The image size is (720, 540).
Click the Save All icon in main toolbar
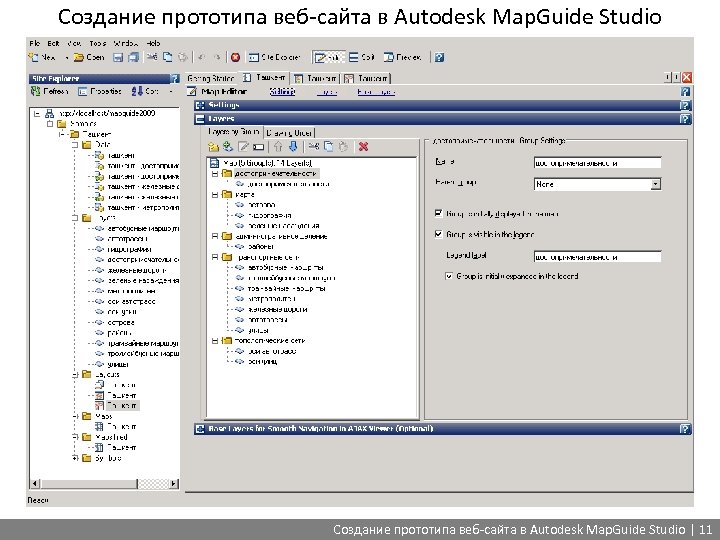click(x=134, y=57)
